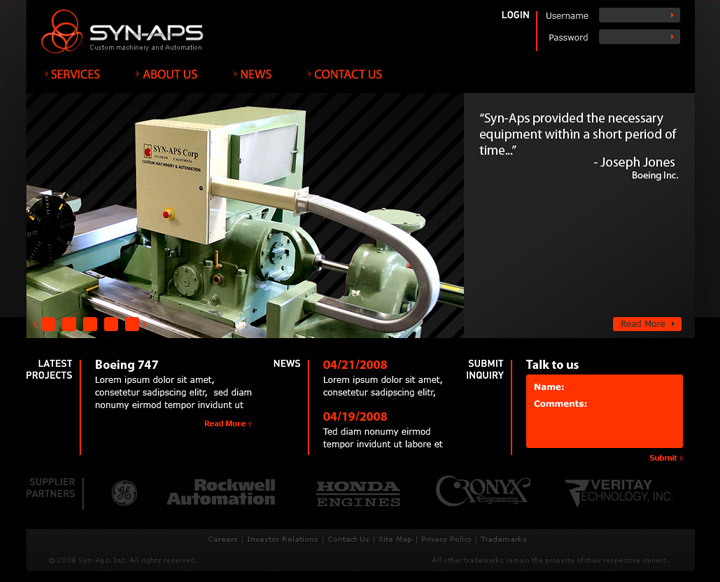Click the arrow in the Username field
The height and width of the screenshot is (582, 720).
673,15
